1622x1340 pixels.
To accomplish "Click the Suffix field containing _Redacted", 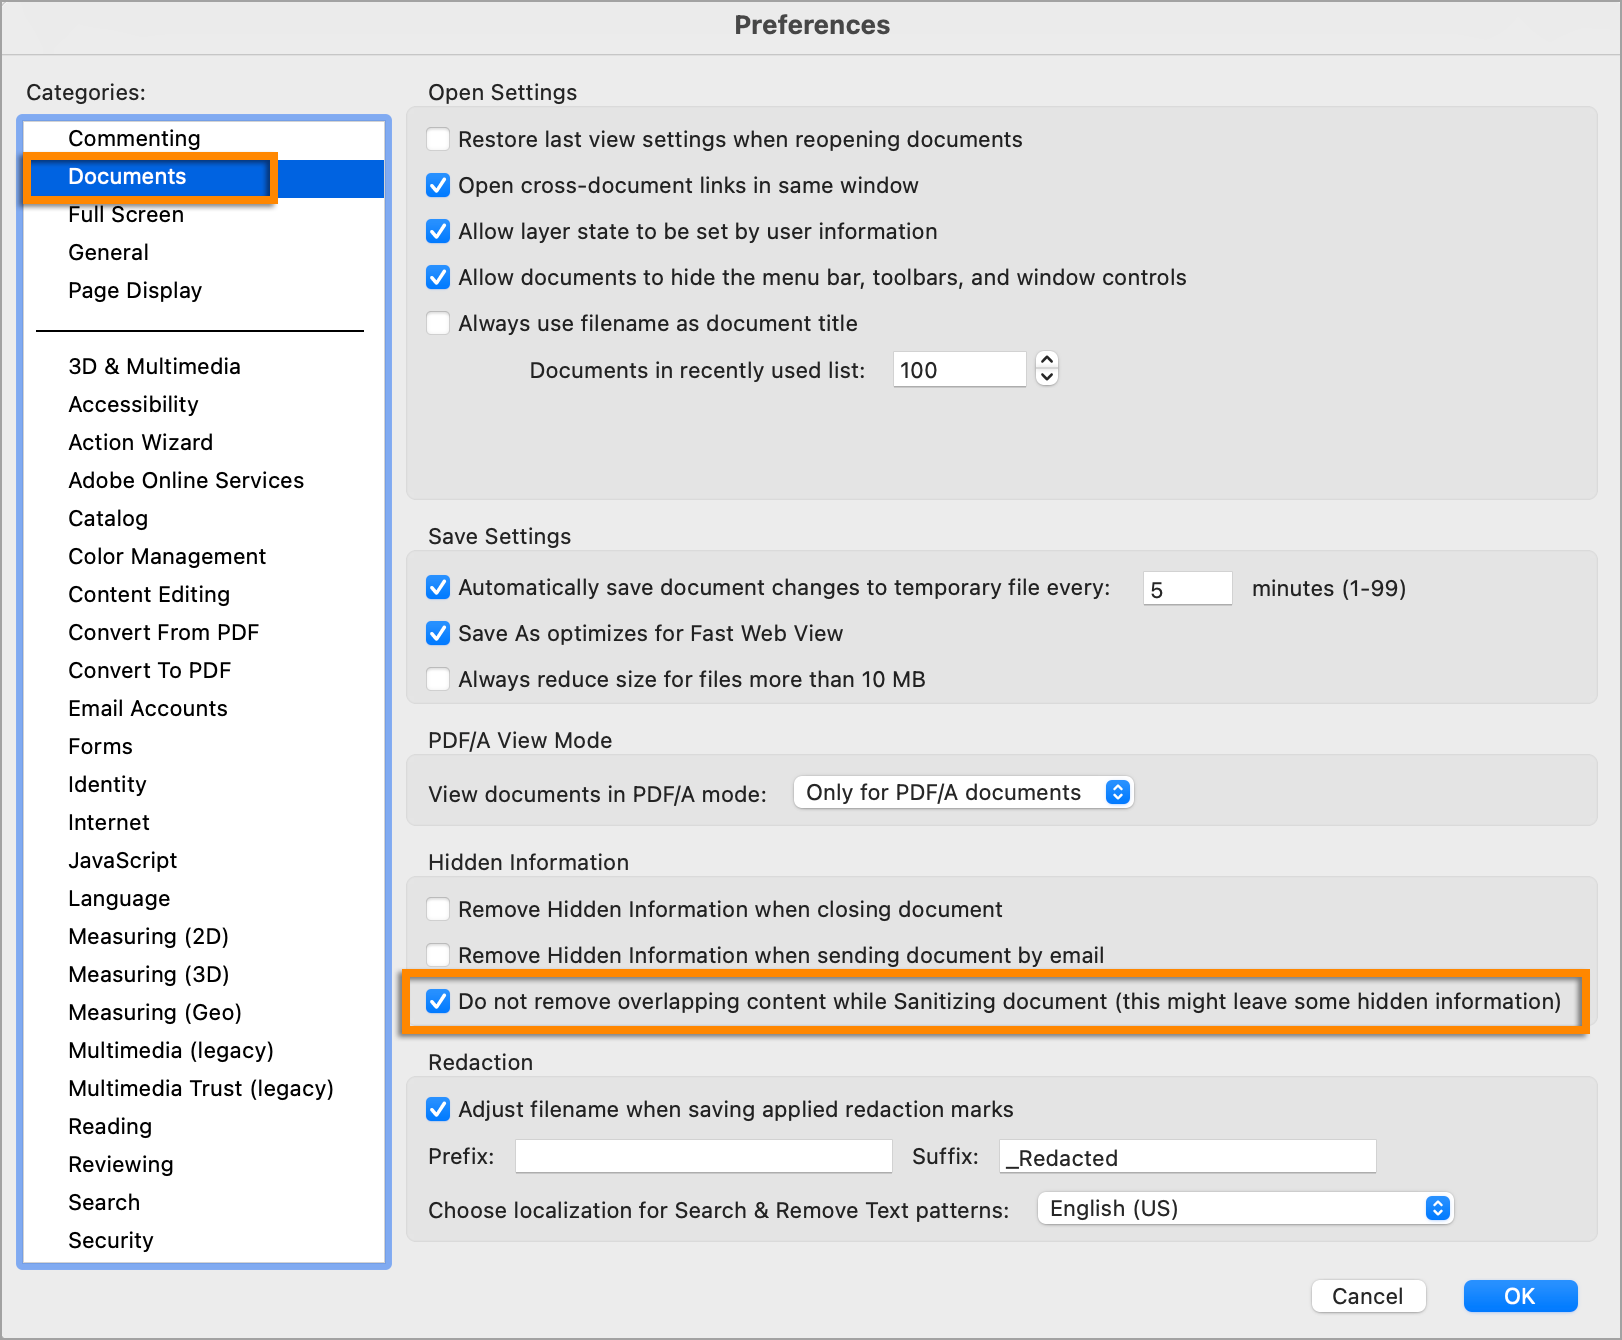I will coord(1187,1157).
